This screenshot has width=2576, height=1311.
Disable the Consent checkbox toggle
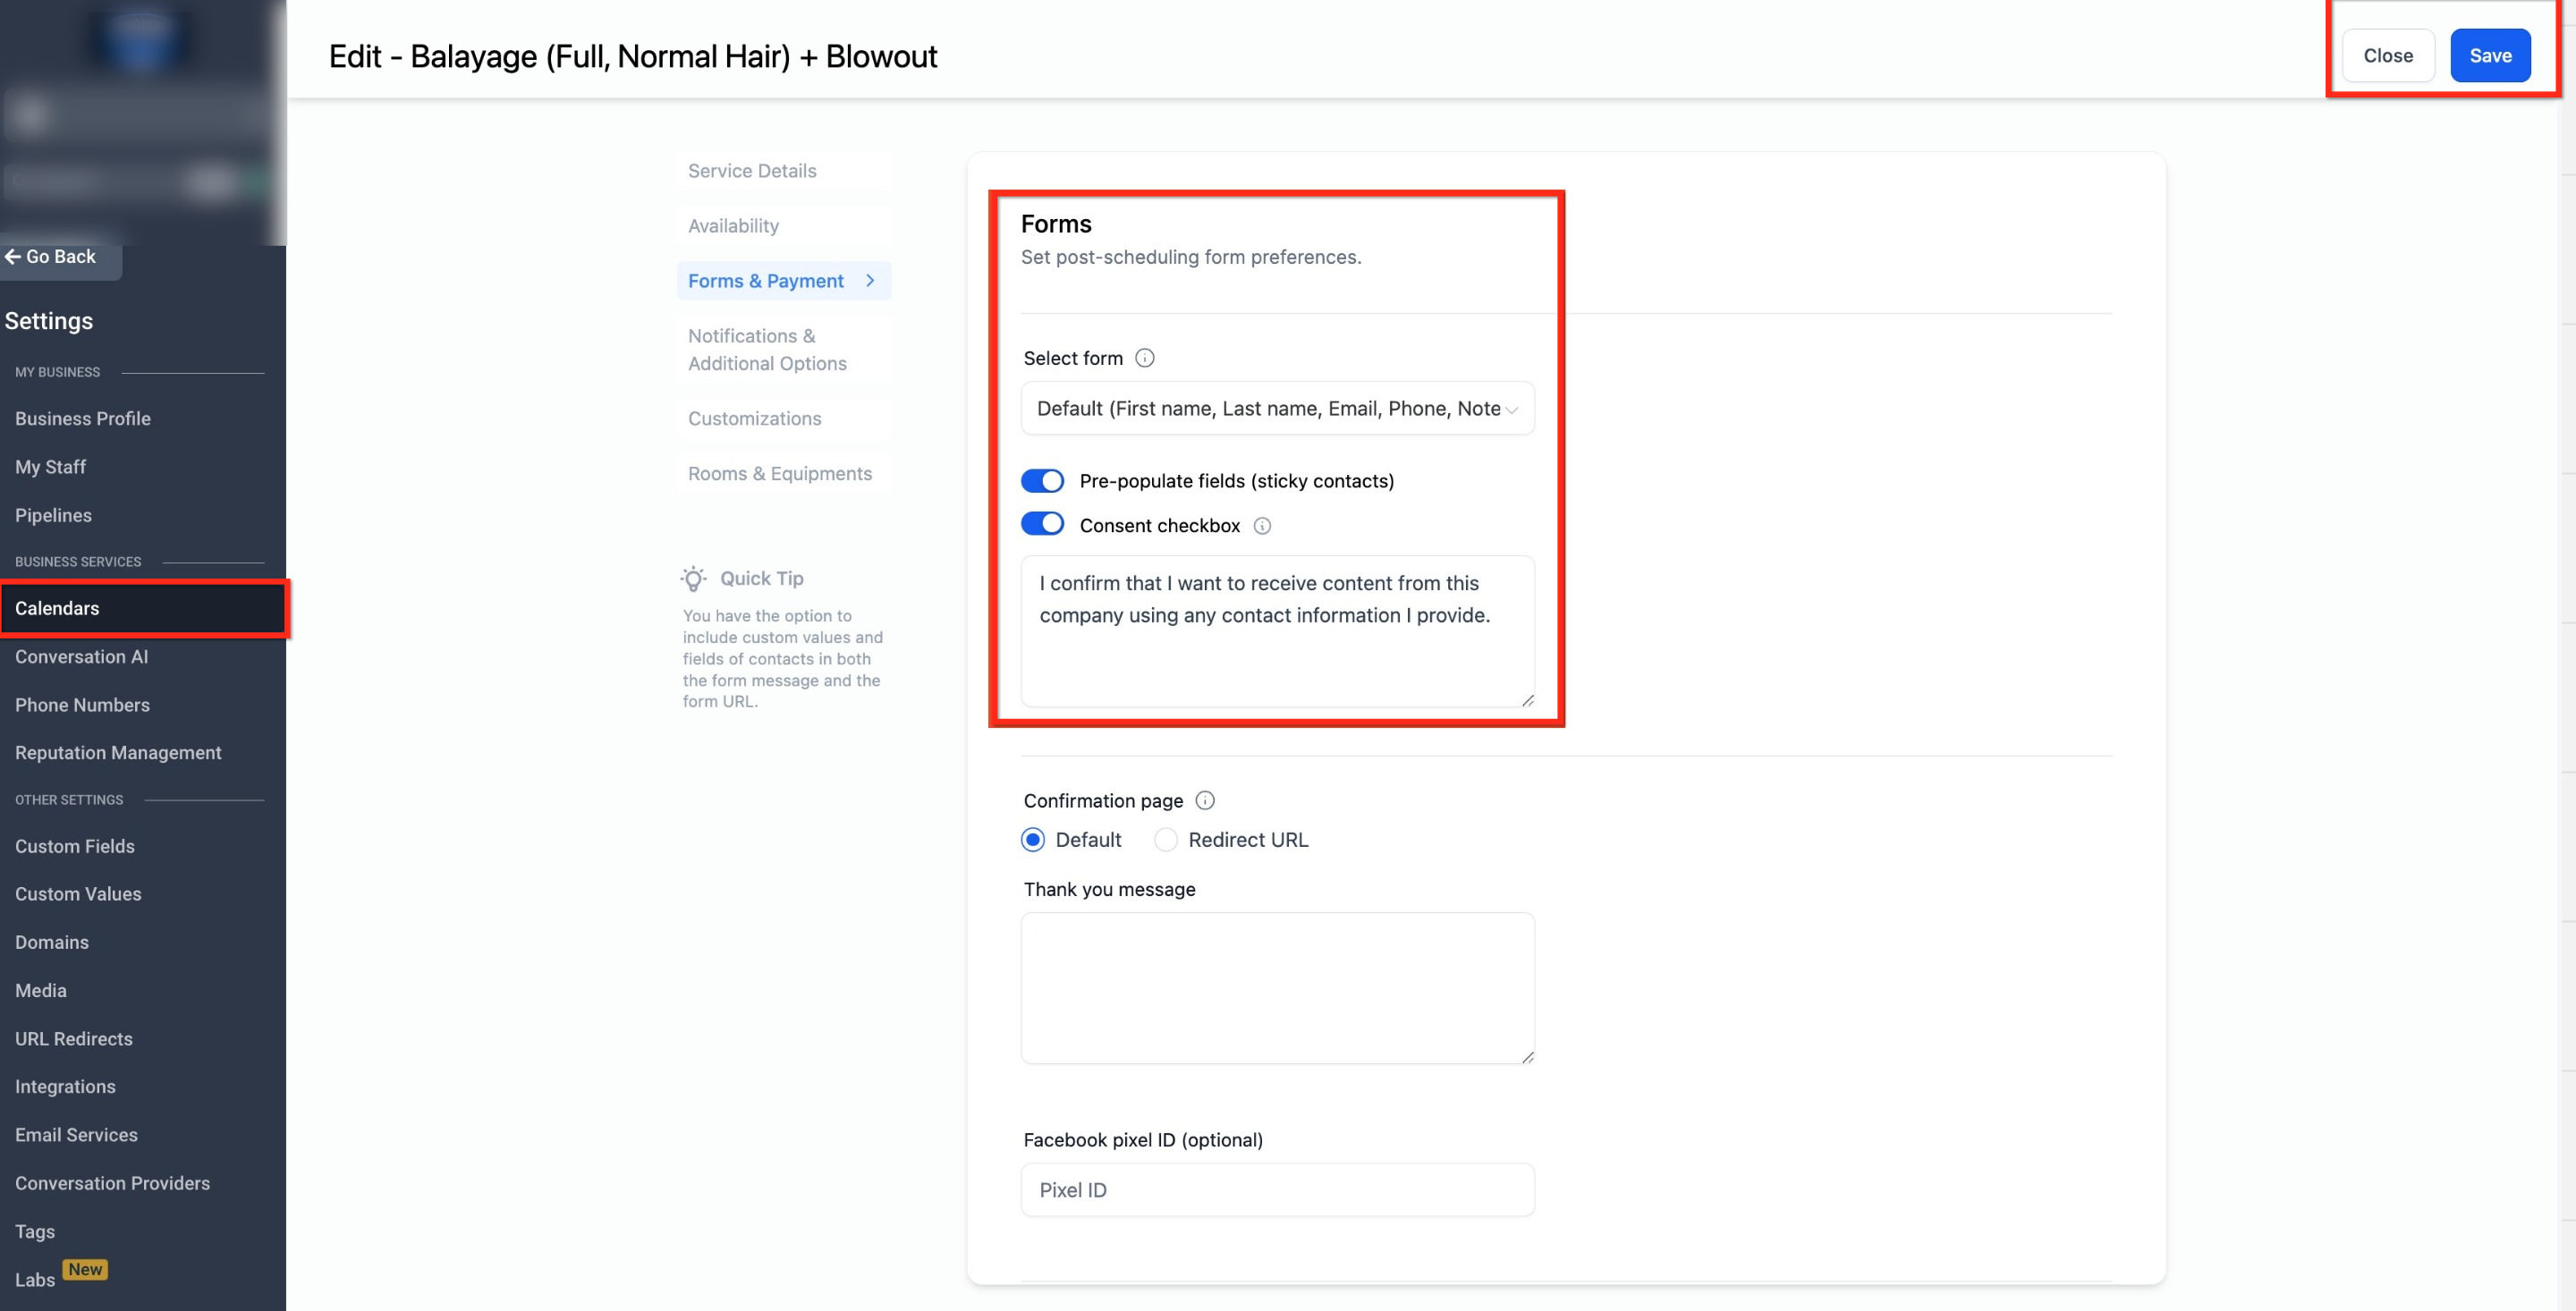[1042, 524]
